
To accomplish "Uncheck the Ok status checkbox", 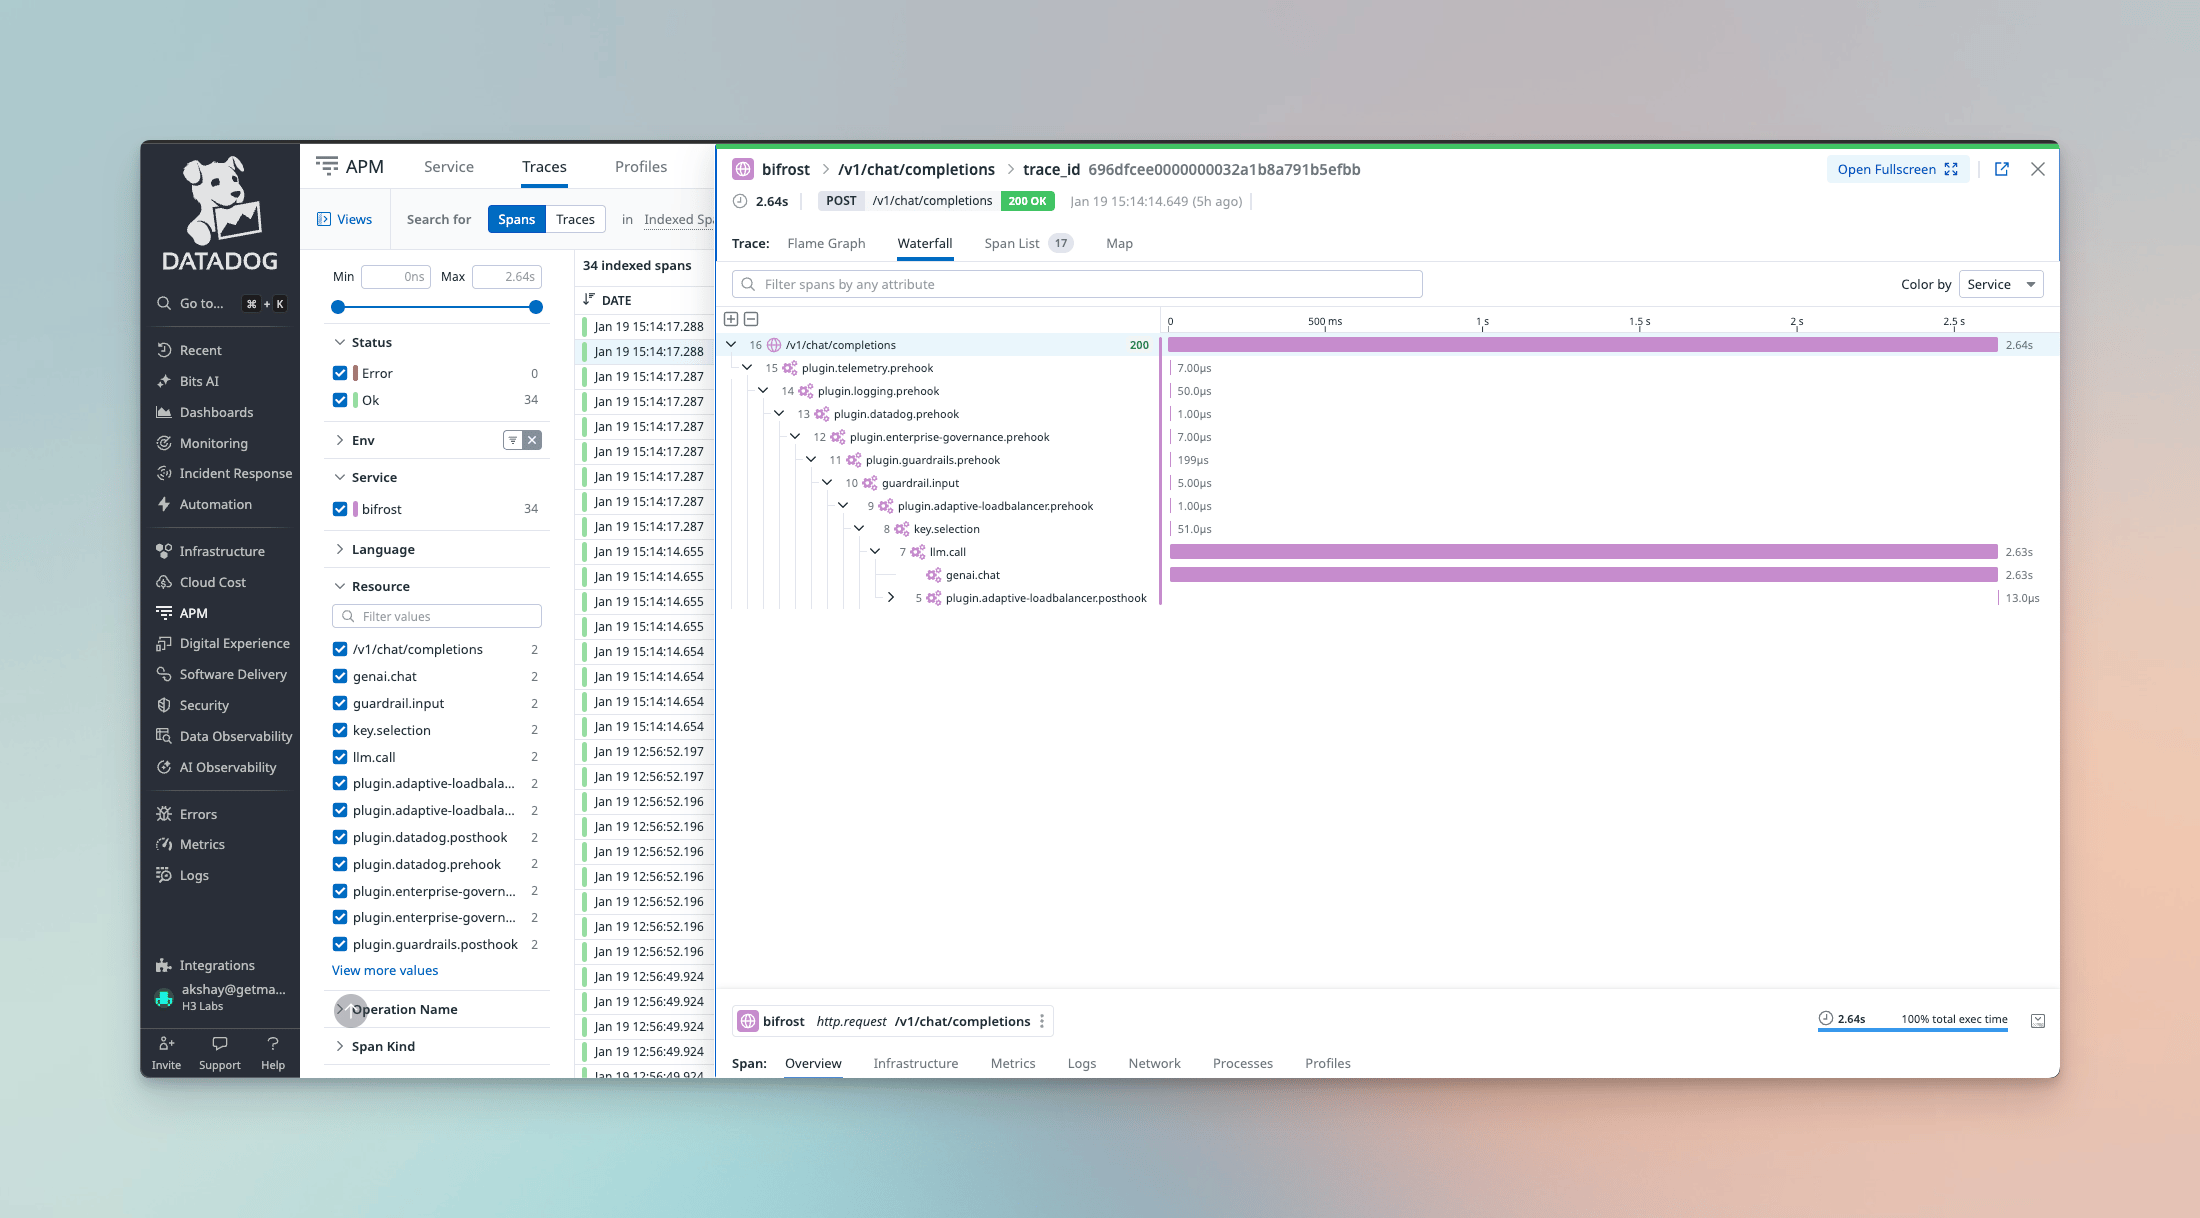I will (340, 400).
